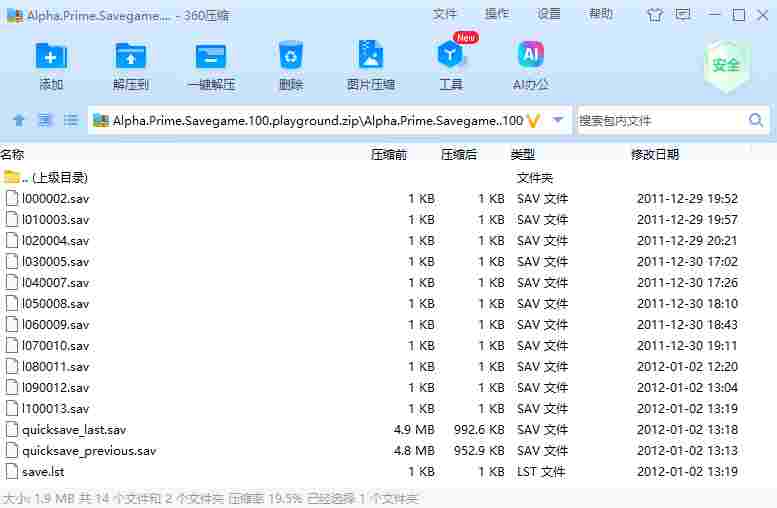777x508 pixels.
Task: Sort by the 修改日期 column header
Action: 655,155
